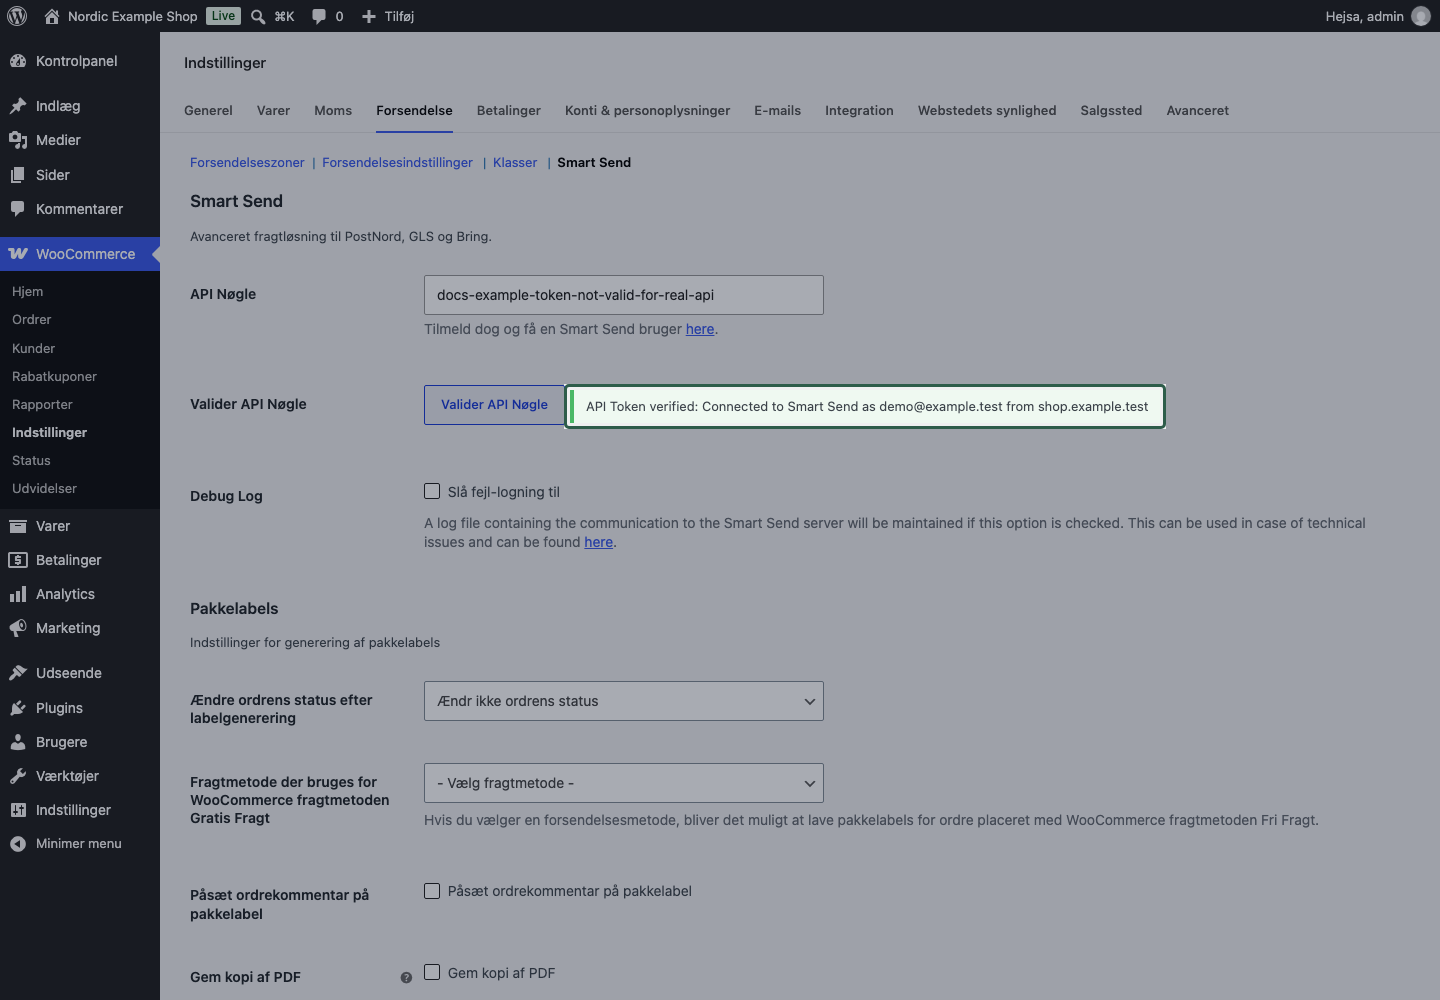Click the Værktøjer wrench icon
This screenshot has height=1000, width=1440.
[18, 776]
